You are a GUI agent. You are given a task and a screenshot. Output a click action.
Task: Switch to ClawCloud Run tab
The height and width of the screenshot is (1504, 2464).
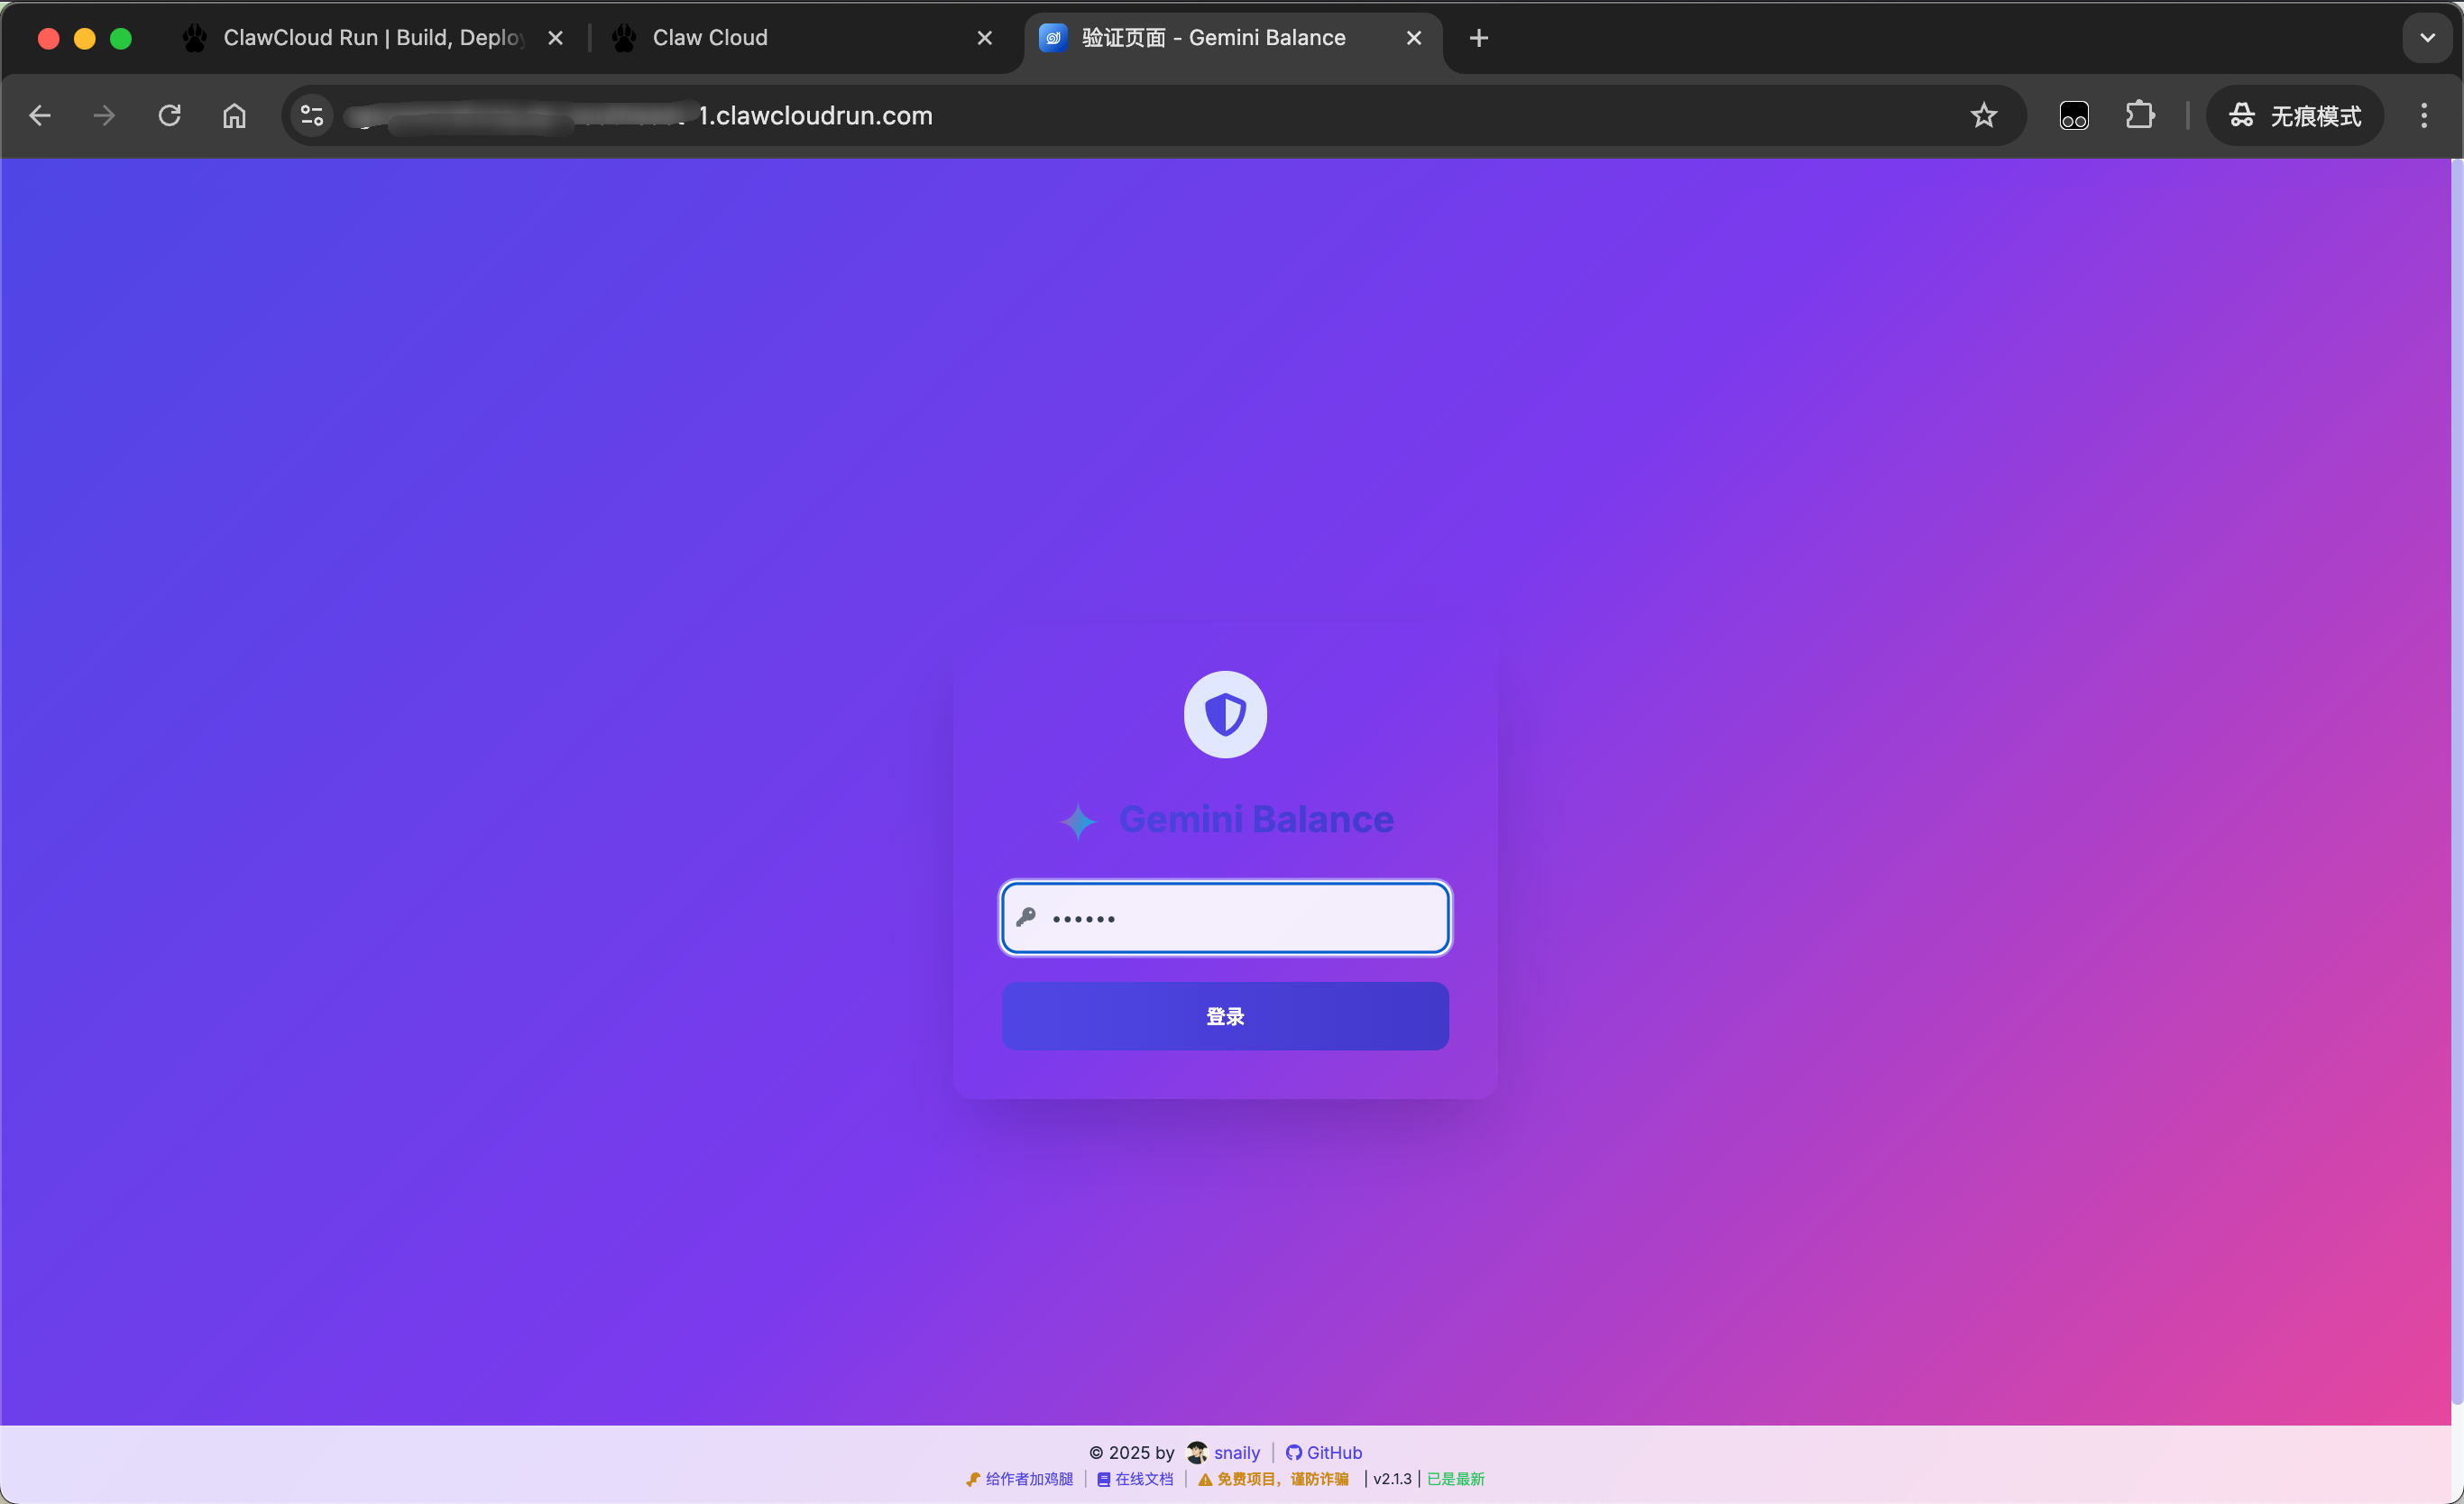point(370,38)
